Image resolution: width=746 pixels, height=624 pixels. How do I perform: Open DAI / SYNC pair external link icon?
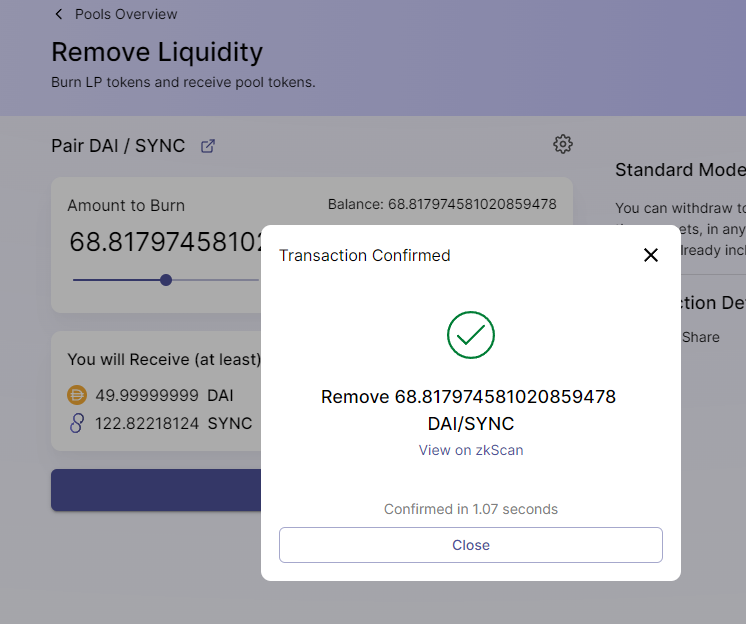[x=208, y=146]
